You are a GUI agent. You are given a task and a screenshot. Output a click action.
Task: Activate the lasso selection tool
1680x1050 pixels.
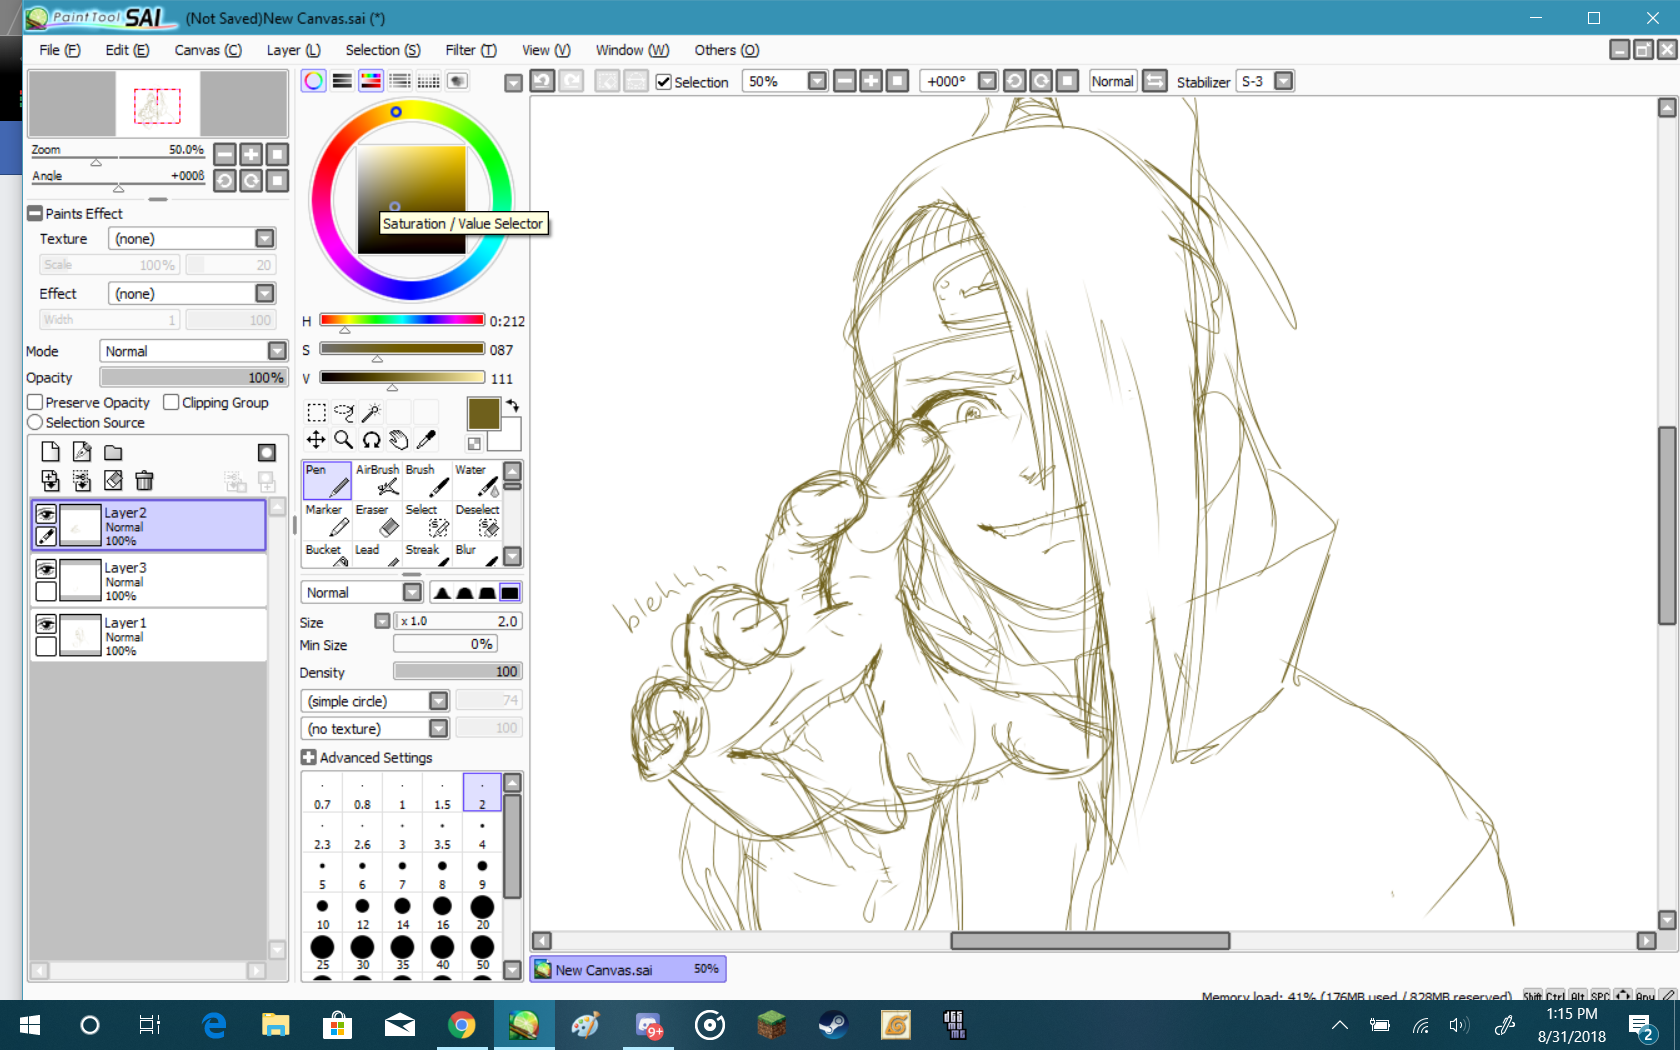[x=344, y=412]
